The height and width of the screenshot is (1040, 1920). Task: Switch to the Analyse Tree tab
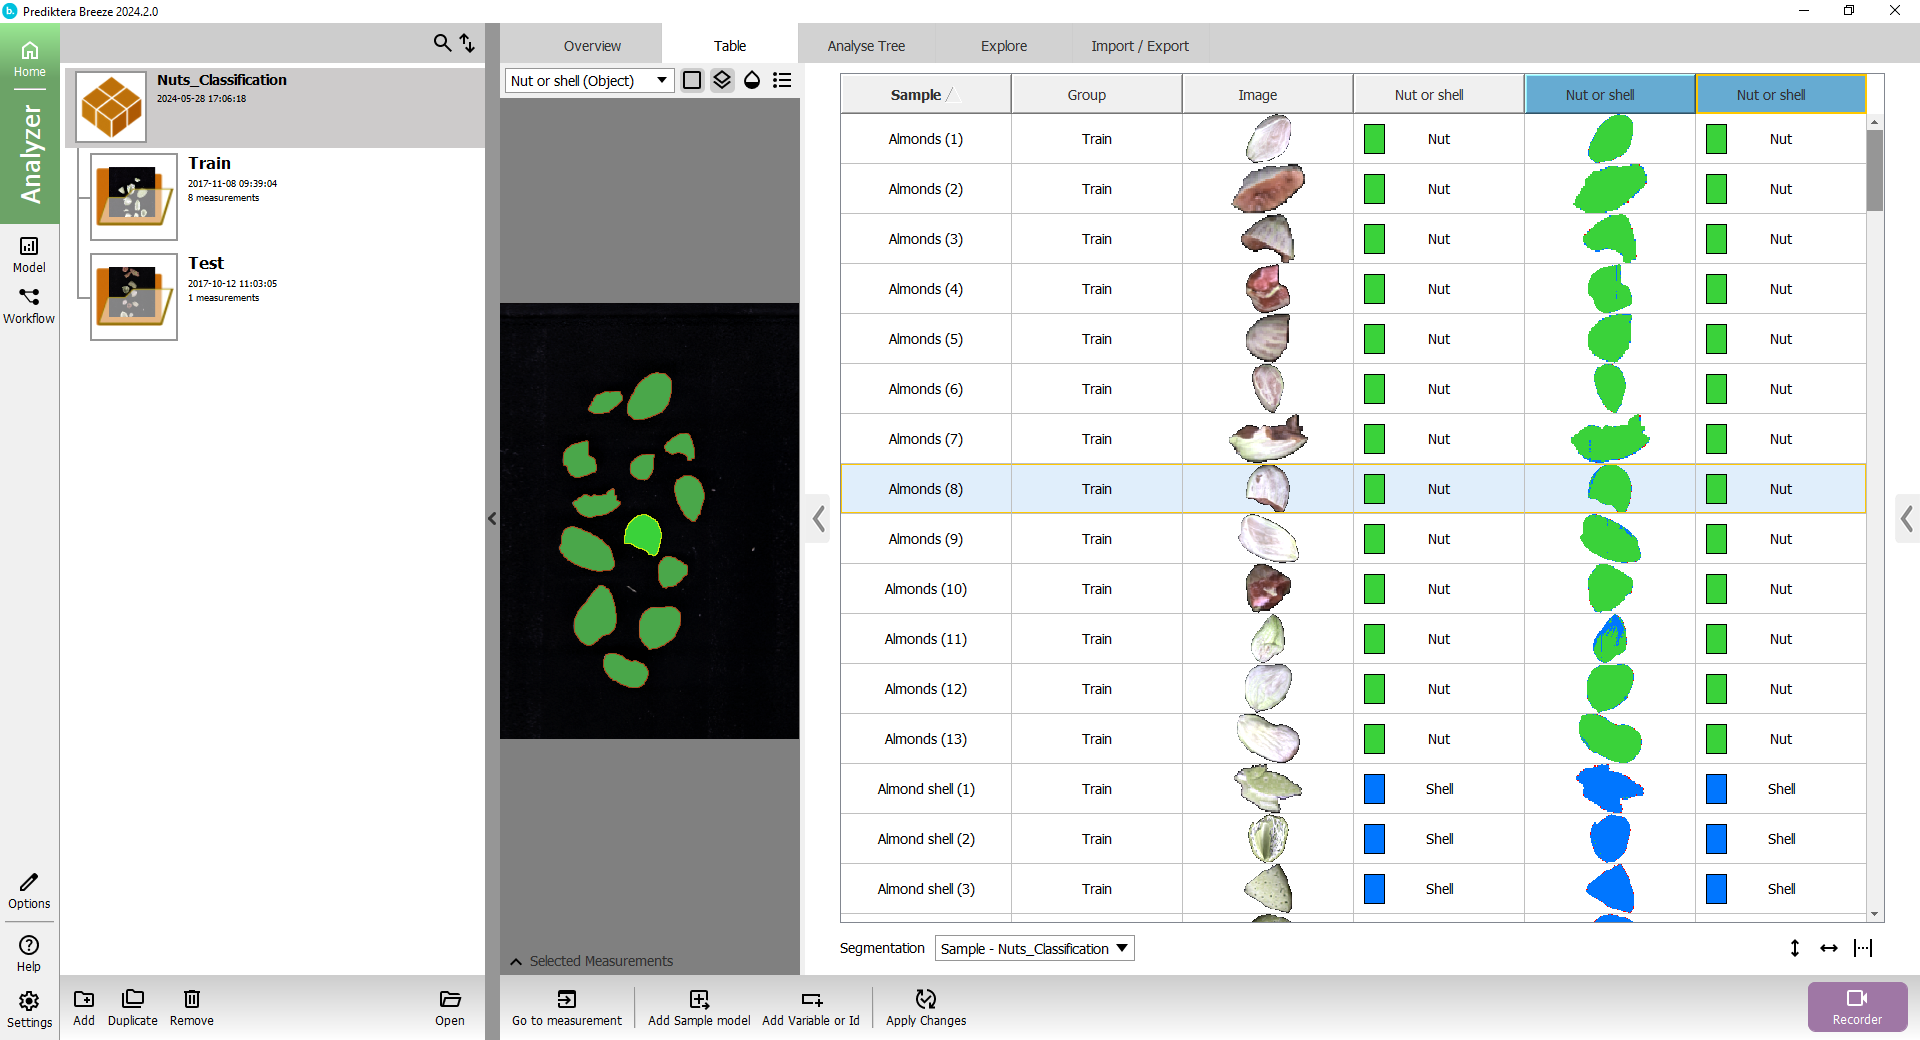coord(866,46)
